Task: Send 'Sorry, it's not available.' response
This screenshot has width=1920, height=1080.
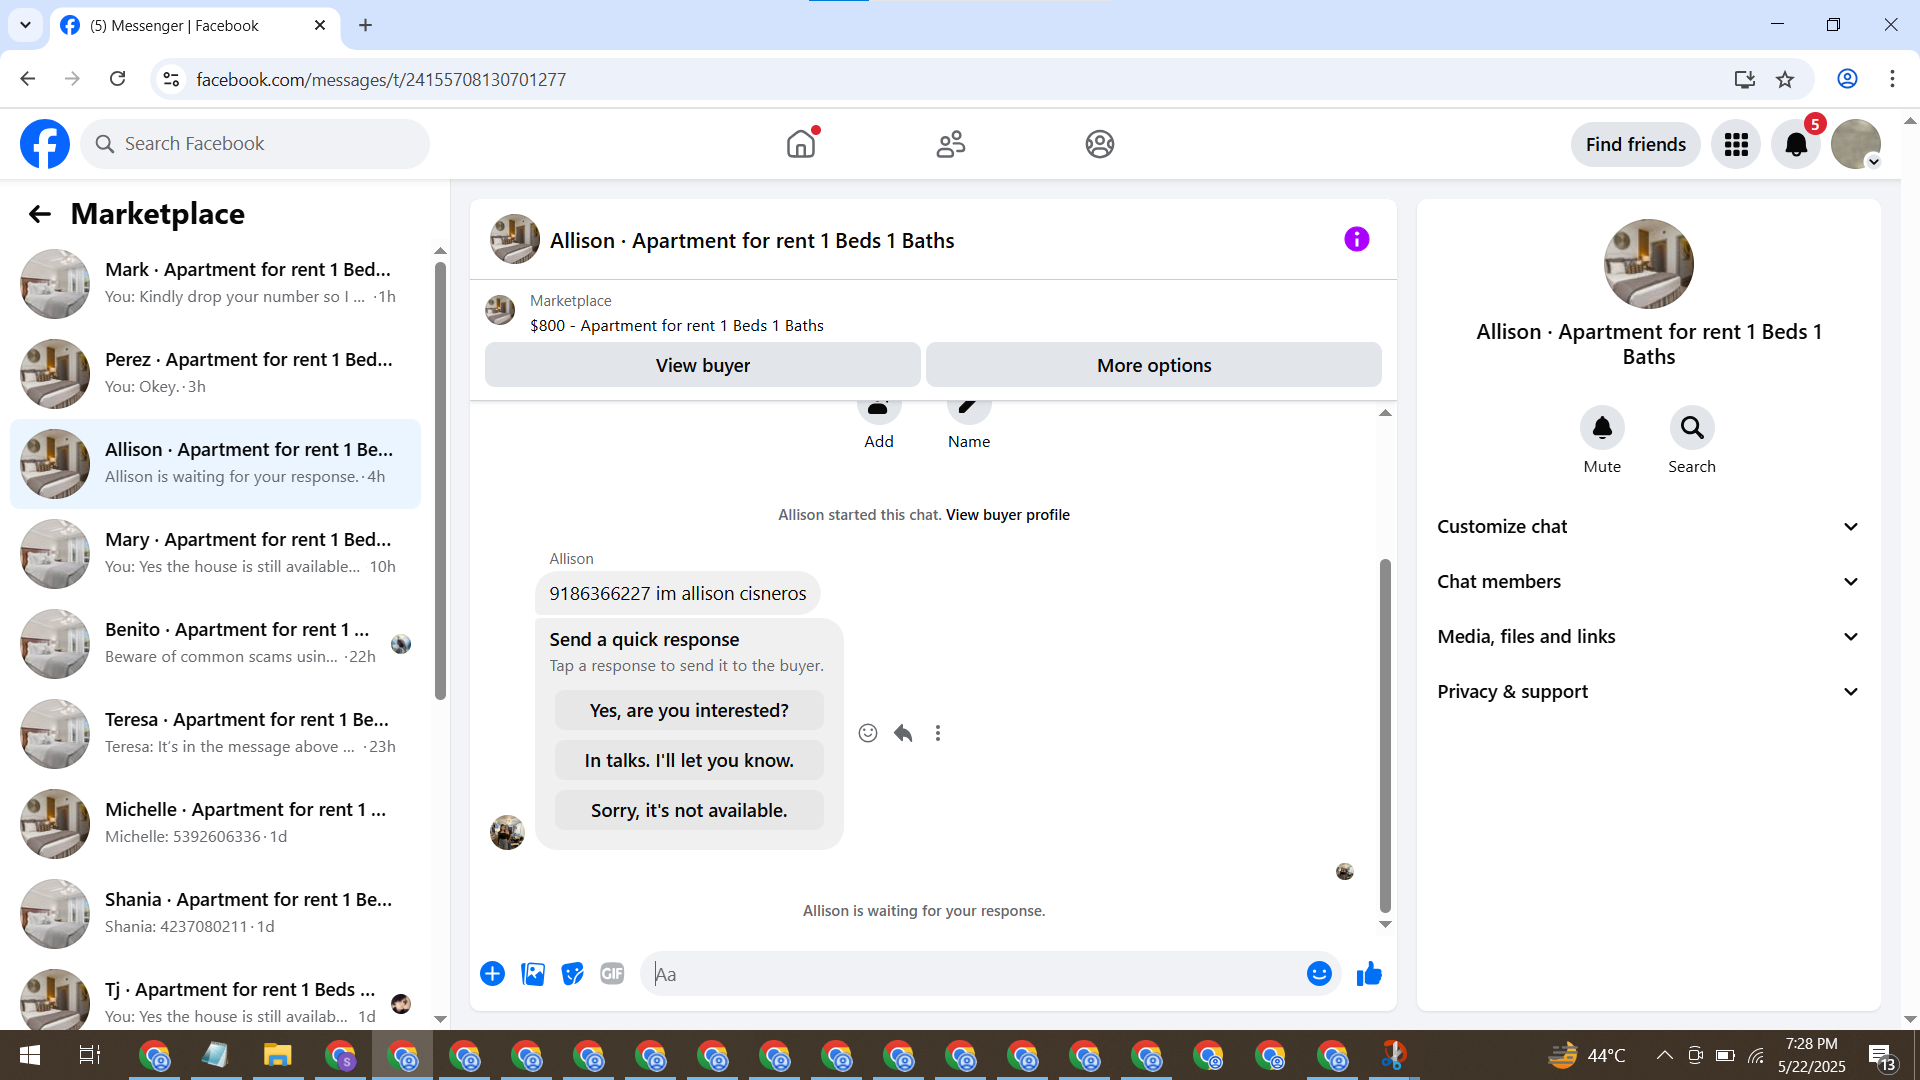Action: (689, 810)
